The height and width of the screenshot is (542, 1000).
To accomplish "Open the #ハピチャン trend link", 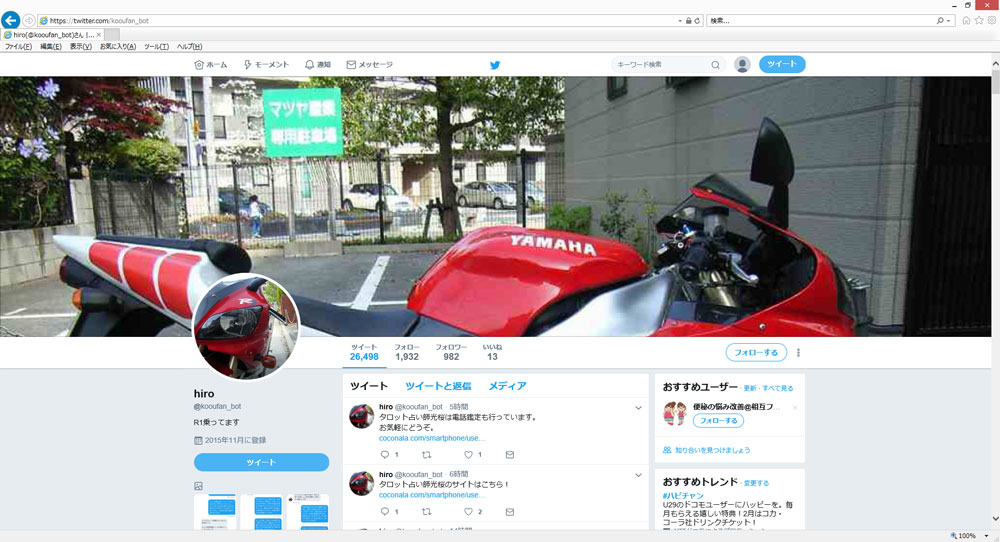I will click(x=684, y=495).
